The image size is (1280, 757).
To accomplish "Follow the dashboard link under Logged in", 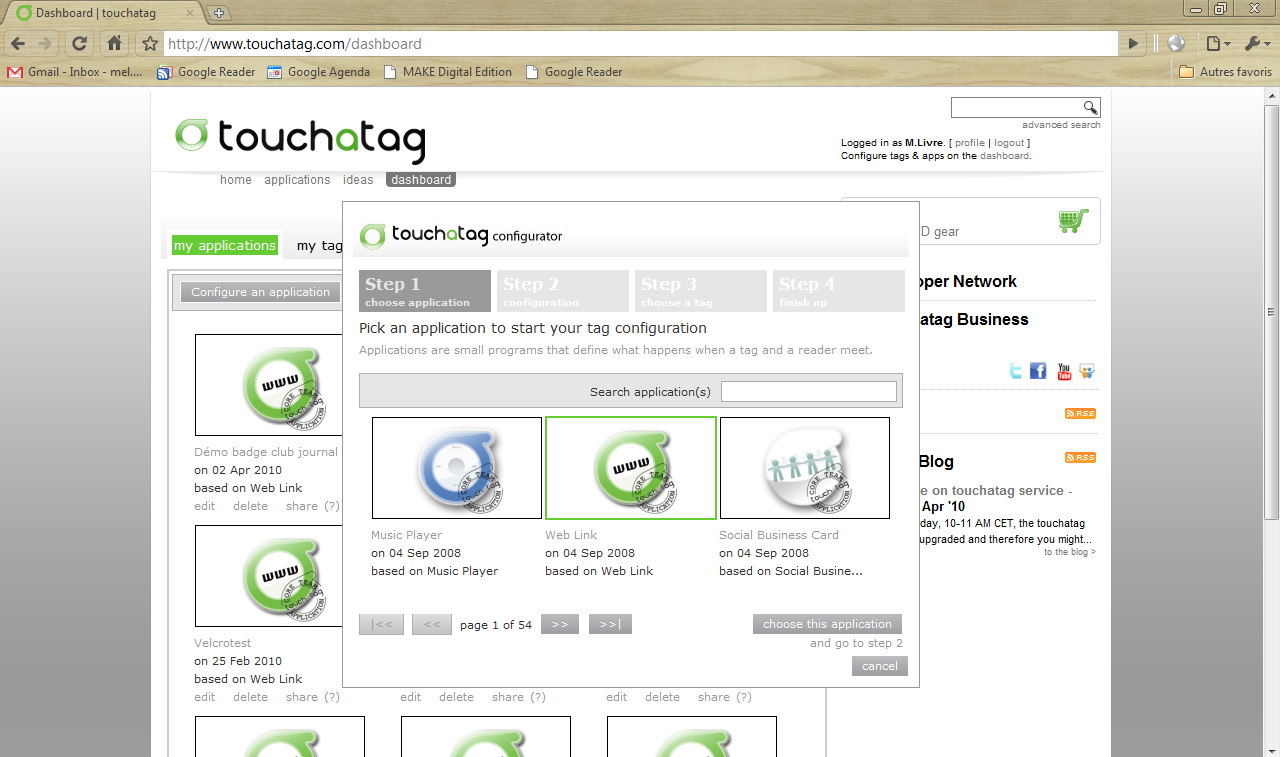I will coord(1004,156).
